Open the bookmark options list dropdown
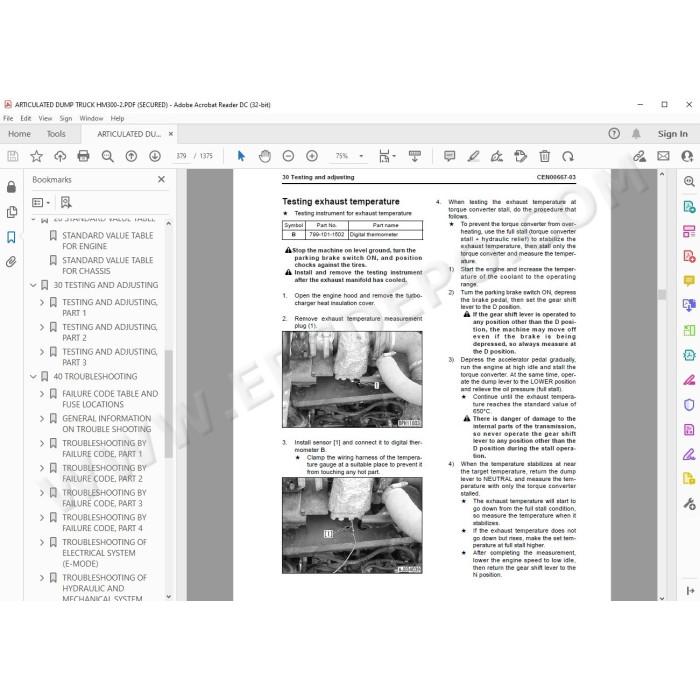The image size is (700, 700). pos(41,203)
